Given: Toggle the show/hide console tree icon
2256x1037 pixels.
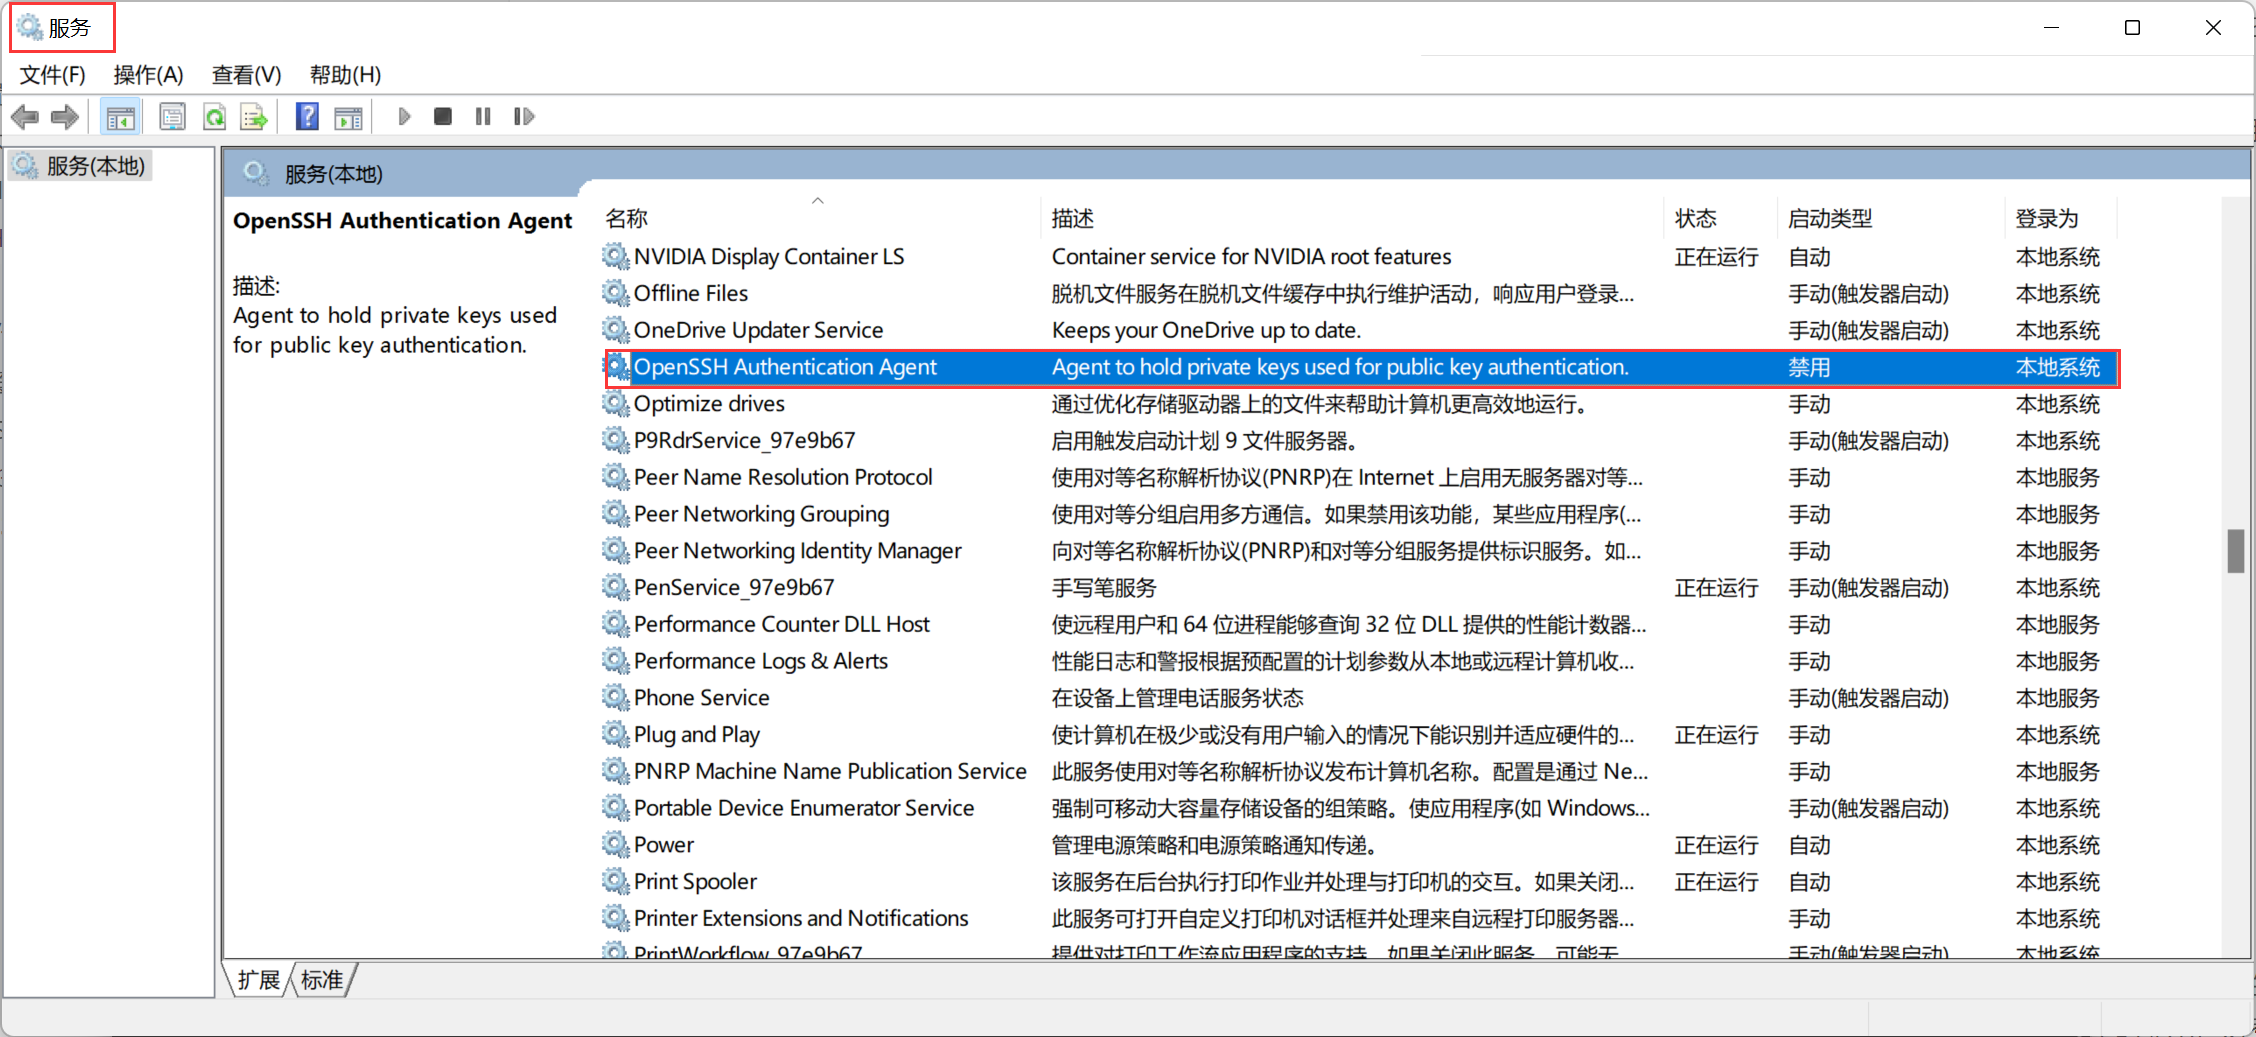Looking at the screenshot, I should tap(120, 117).
